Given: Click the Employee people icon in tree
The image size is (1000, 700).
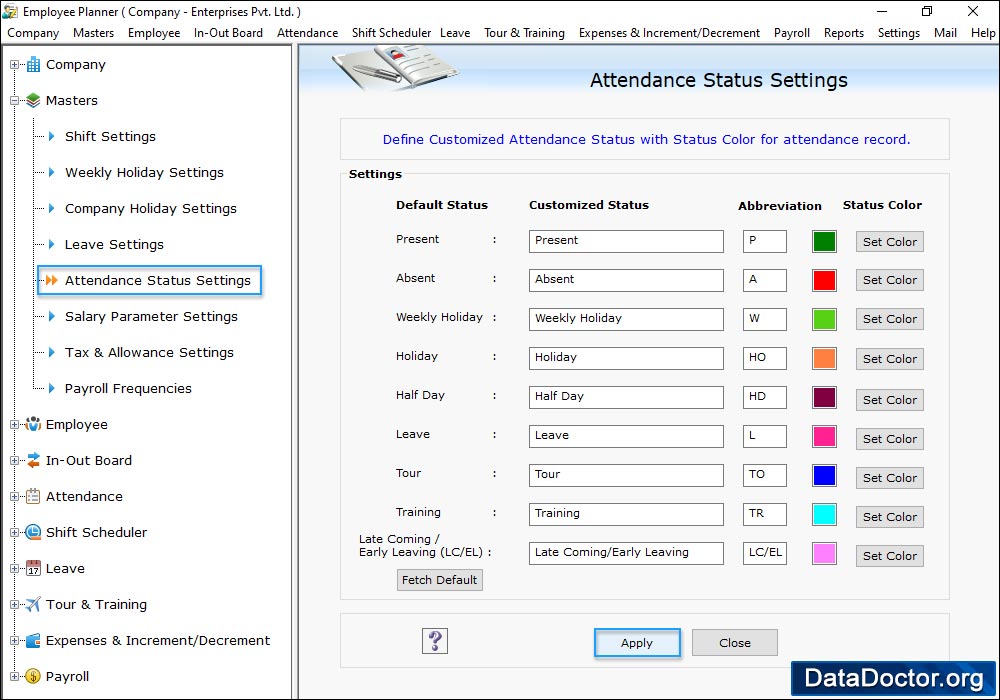Looking at the screenshot, I should click(x=33, y=424).
